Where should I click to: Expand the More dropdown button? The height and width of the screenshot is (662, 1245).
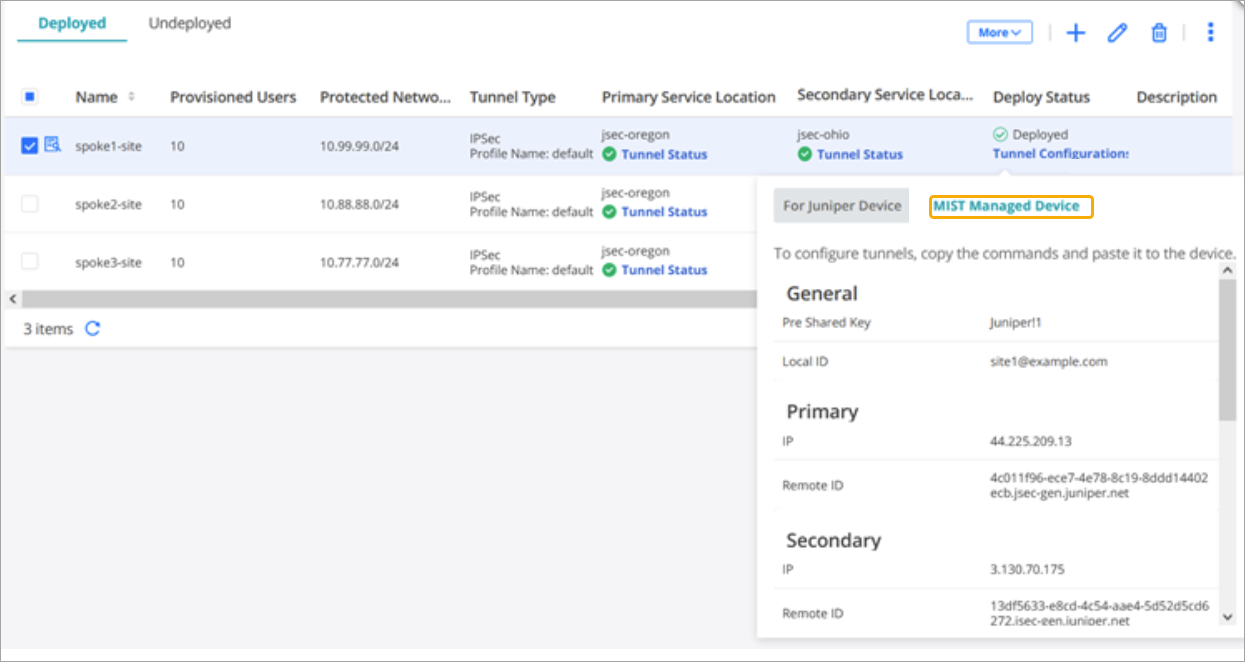coord(999,33)
